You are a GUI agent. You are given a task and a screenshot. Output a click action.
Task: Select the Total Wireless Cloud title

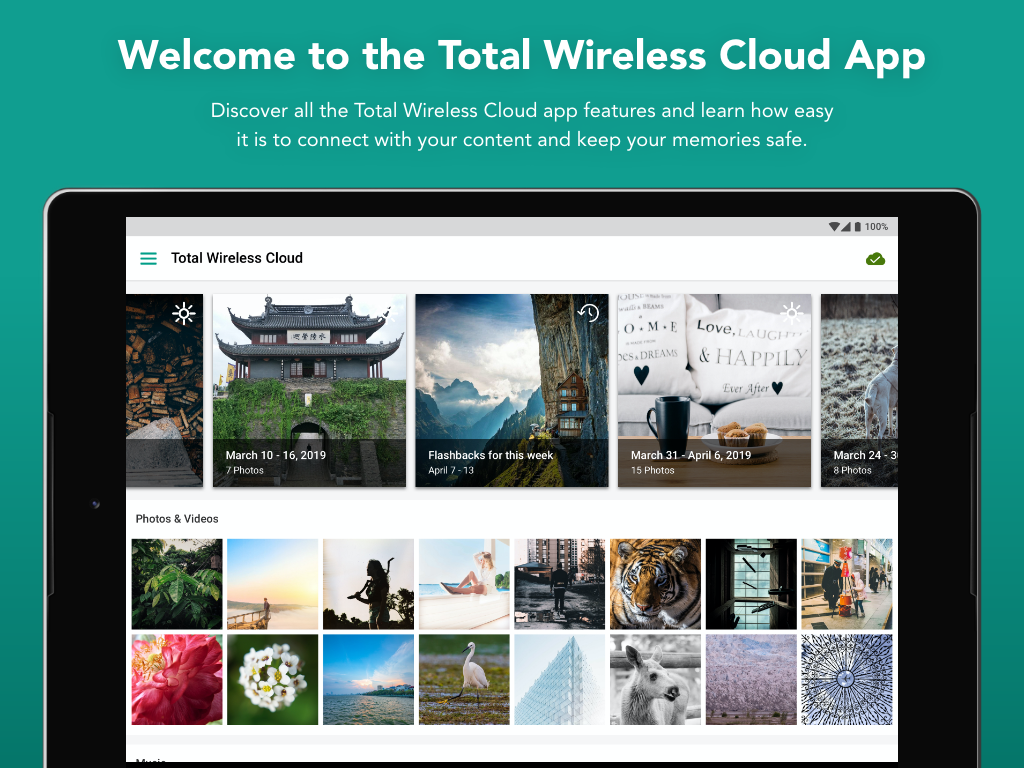click(x=237, y=258)
